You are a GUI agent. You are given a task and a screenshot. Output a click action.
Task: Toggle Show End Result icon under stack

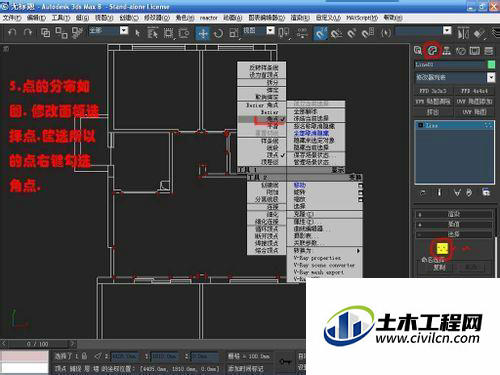click(x=439, y=193)
